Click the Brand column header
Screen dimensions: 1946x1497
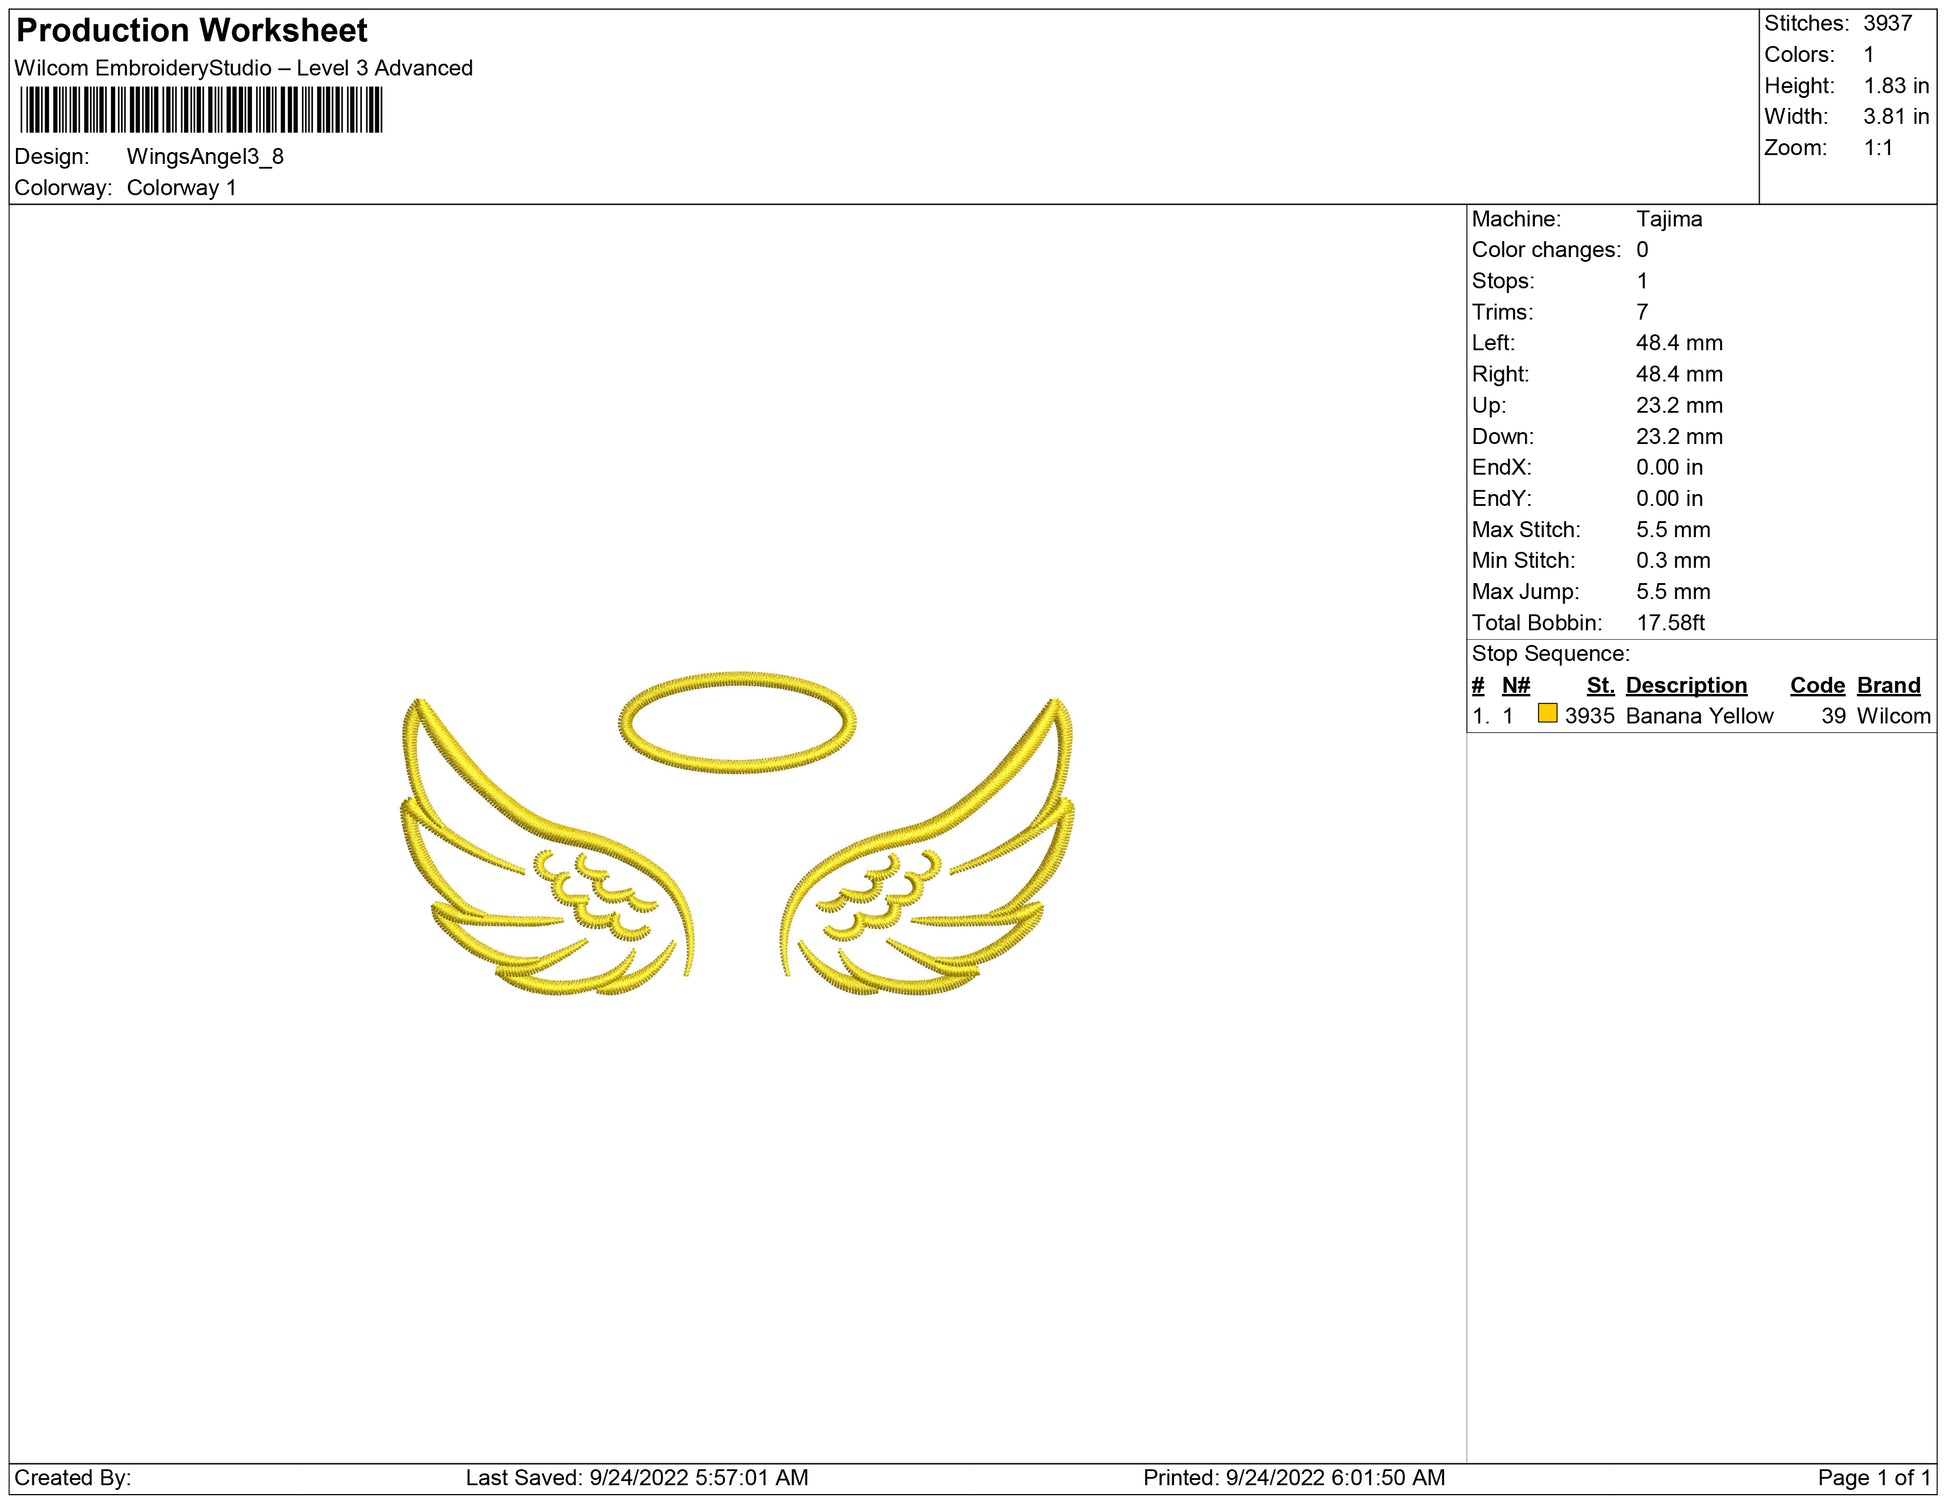click(x=1888, y=686)
